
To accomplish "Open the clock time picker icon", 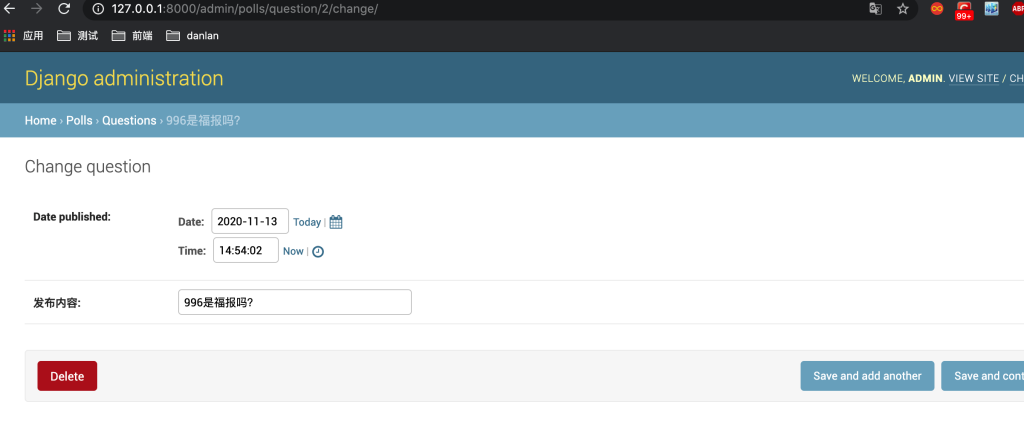I will point(318,252).
